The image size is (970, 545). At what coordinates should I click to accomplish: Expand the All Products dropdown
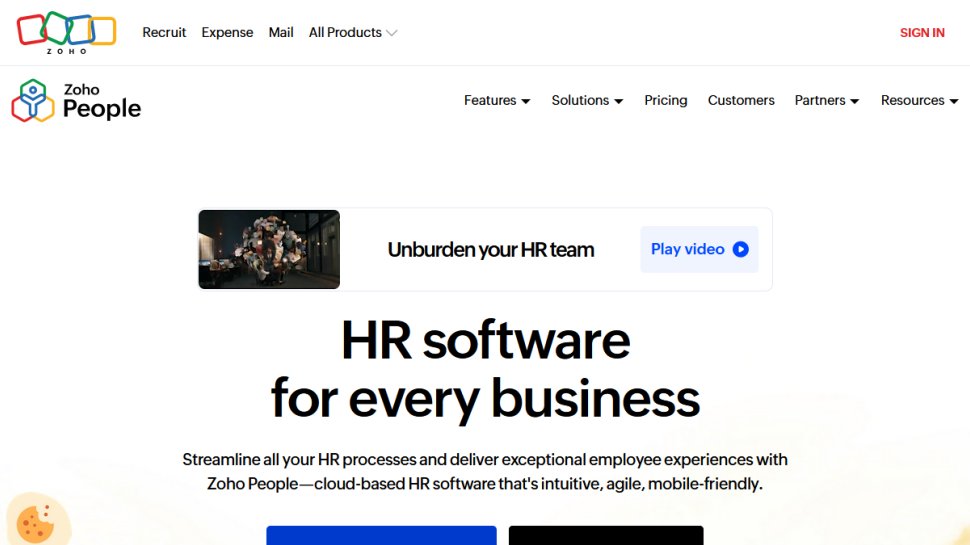pyautogui.click(x=353, y=32)
